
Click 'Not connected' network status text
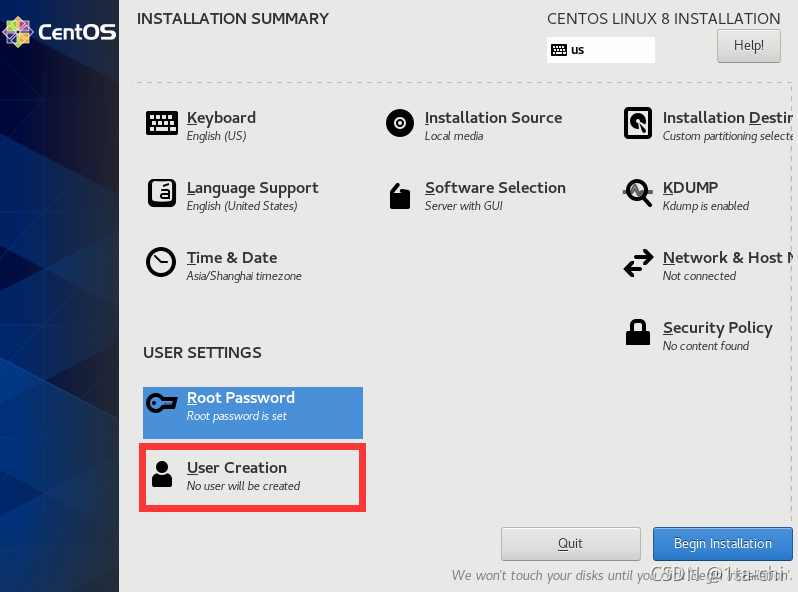coord(699,276)
